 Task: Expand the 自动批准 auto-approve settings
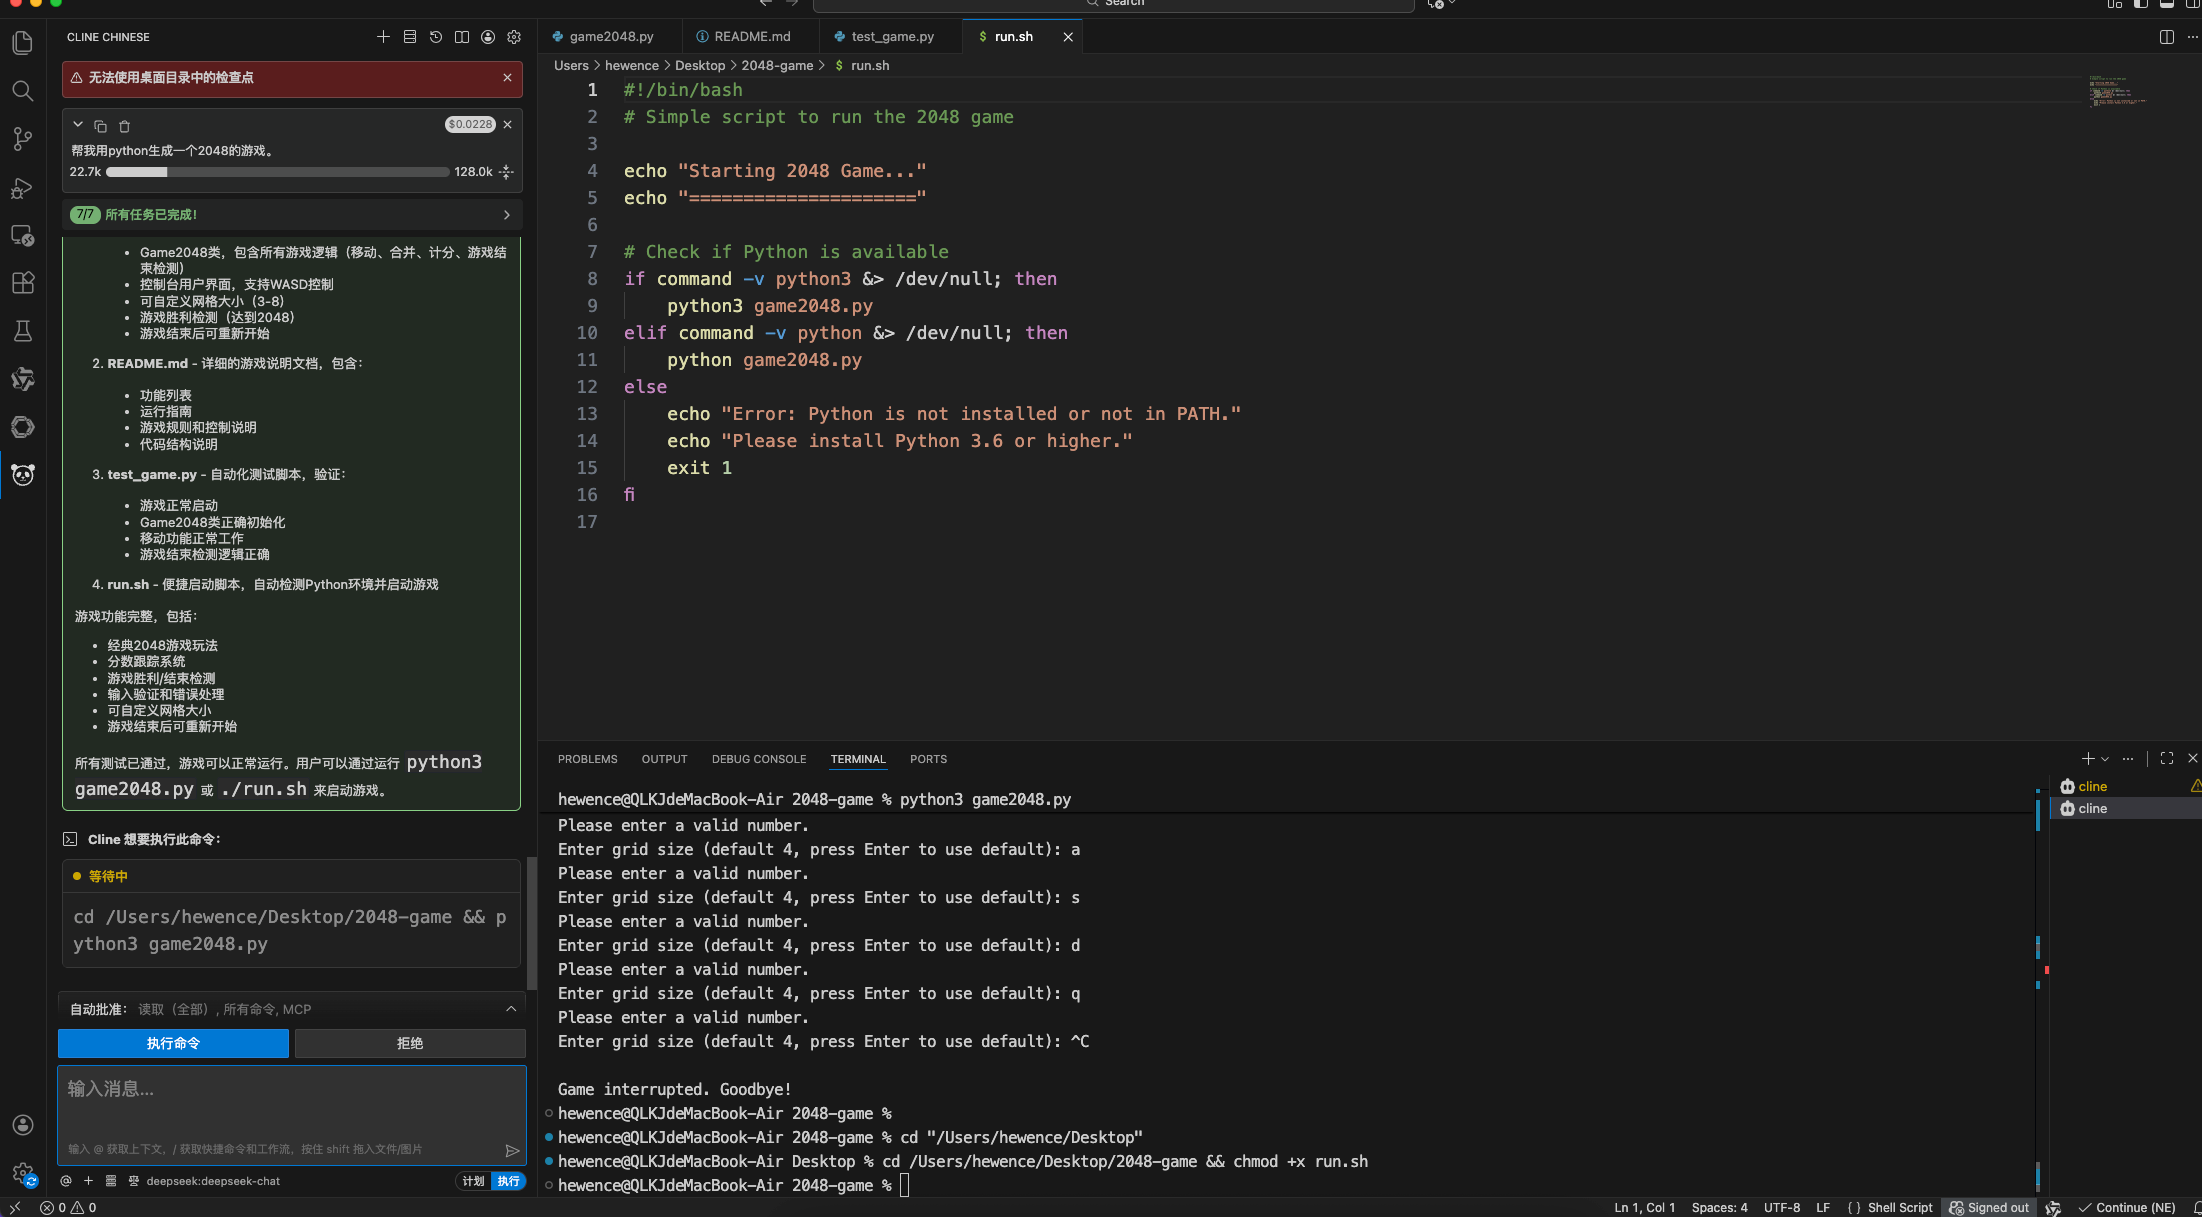pos(511,1009)
